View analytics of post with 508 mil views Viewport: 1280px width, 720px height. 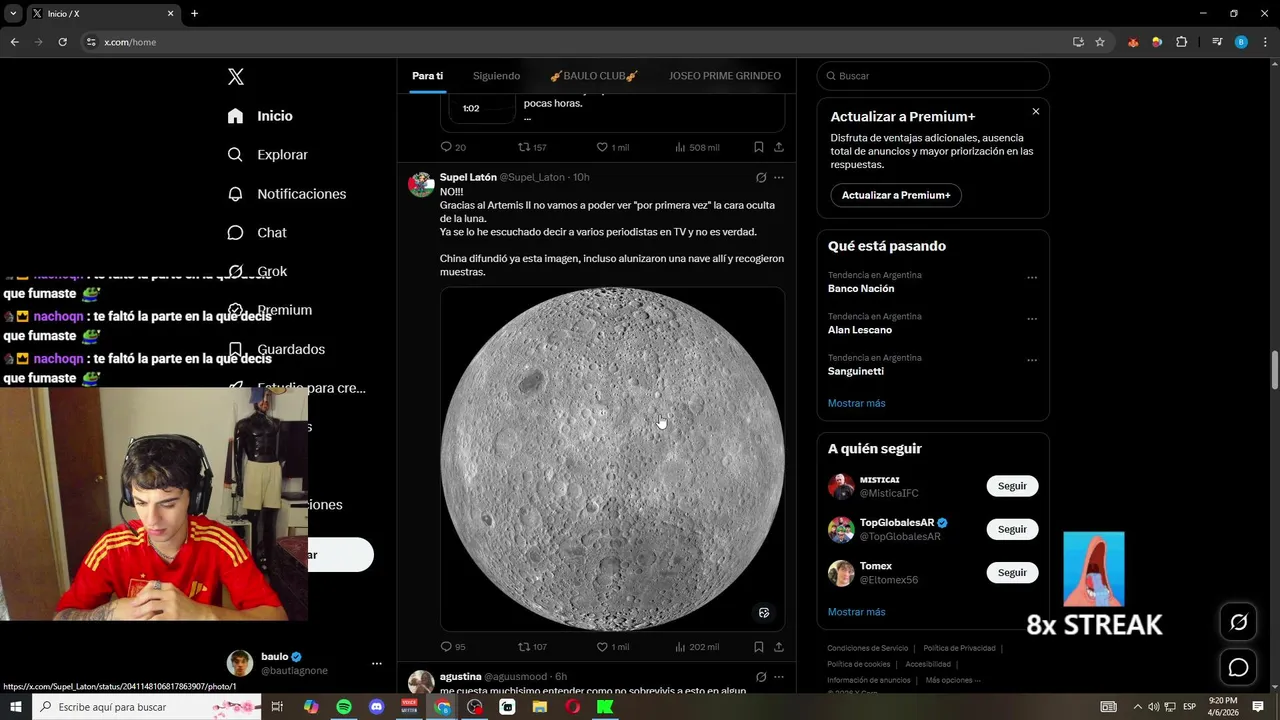(696, 147)
